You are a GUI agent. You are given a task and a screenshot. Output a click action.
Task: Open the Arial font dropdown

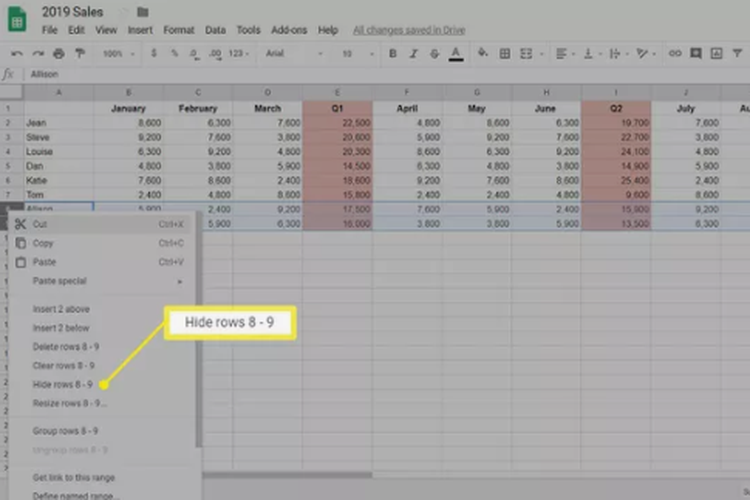pyautogui.click(x=294, y=54)
